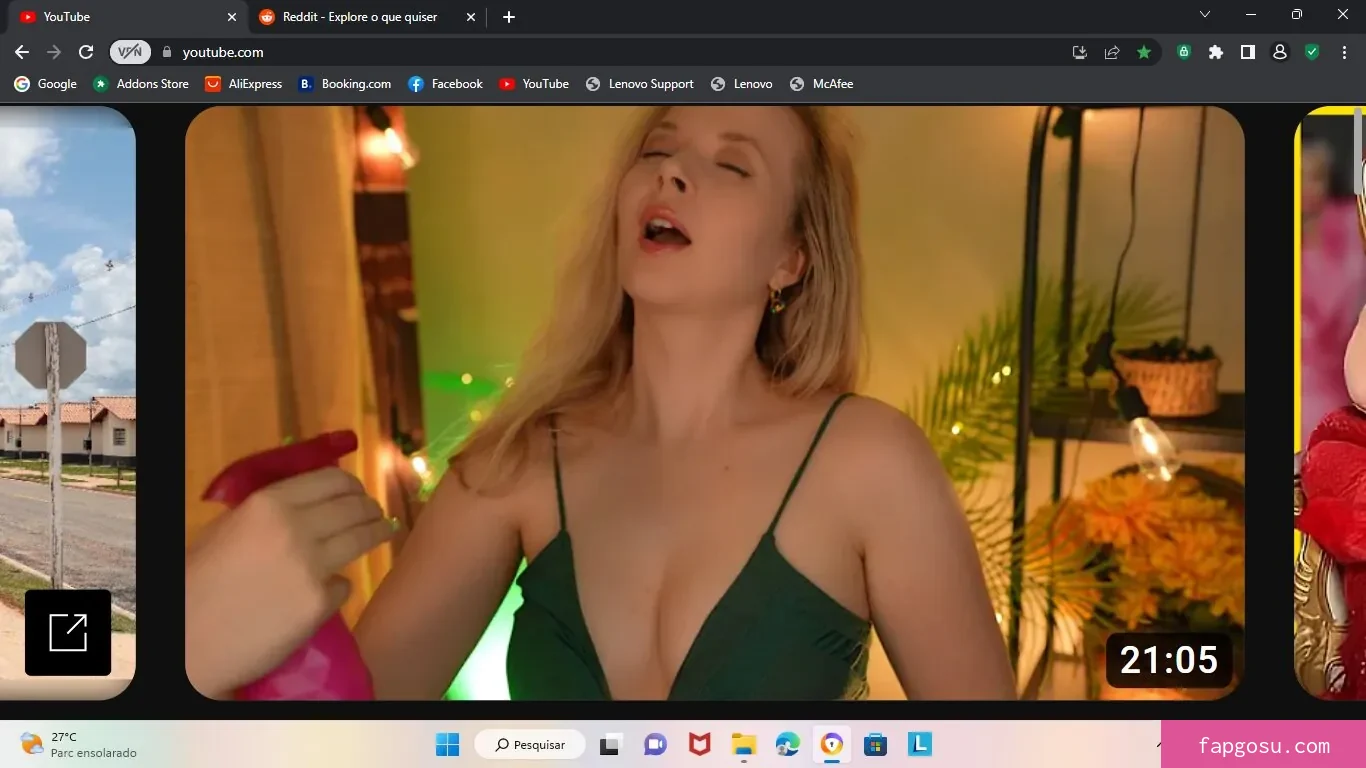Click the Pesquisar taskbar search box
Viewport: 1366px width, 768px height.
pos(530,744)
